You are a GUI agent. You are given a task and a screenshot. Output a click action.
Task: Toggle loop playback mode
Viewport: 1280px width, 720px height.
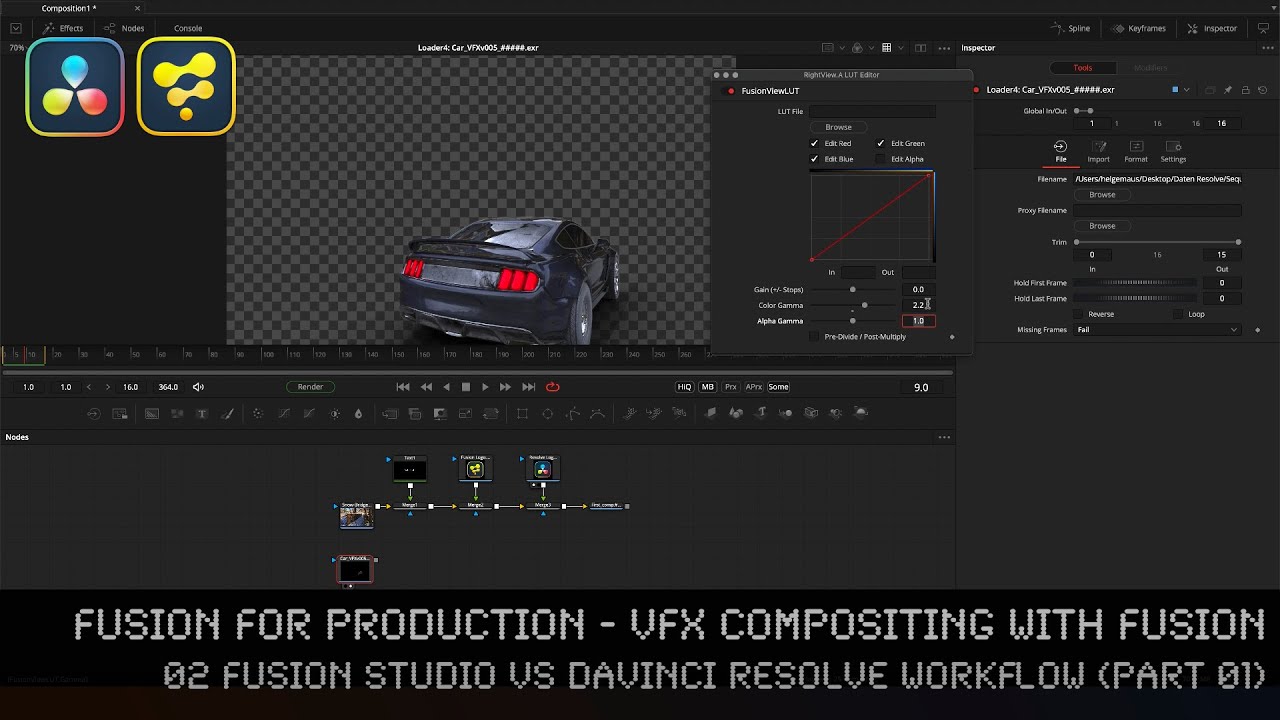point(552,387)
